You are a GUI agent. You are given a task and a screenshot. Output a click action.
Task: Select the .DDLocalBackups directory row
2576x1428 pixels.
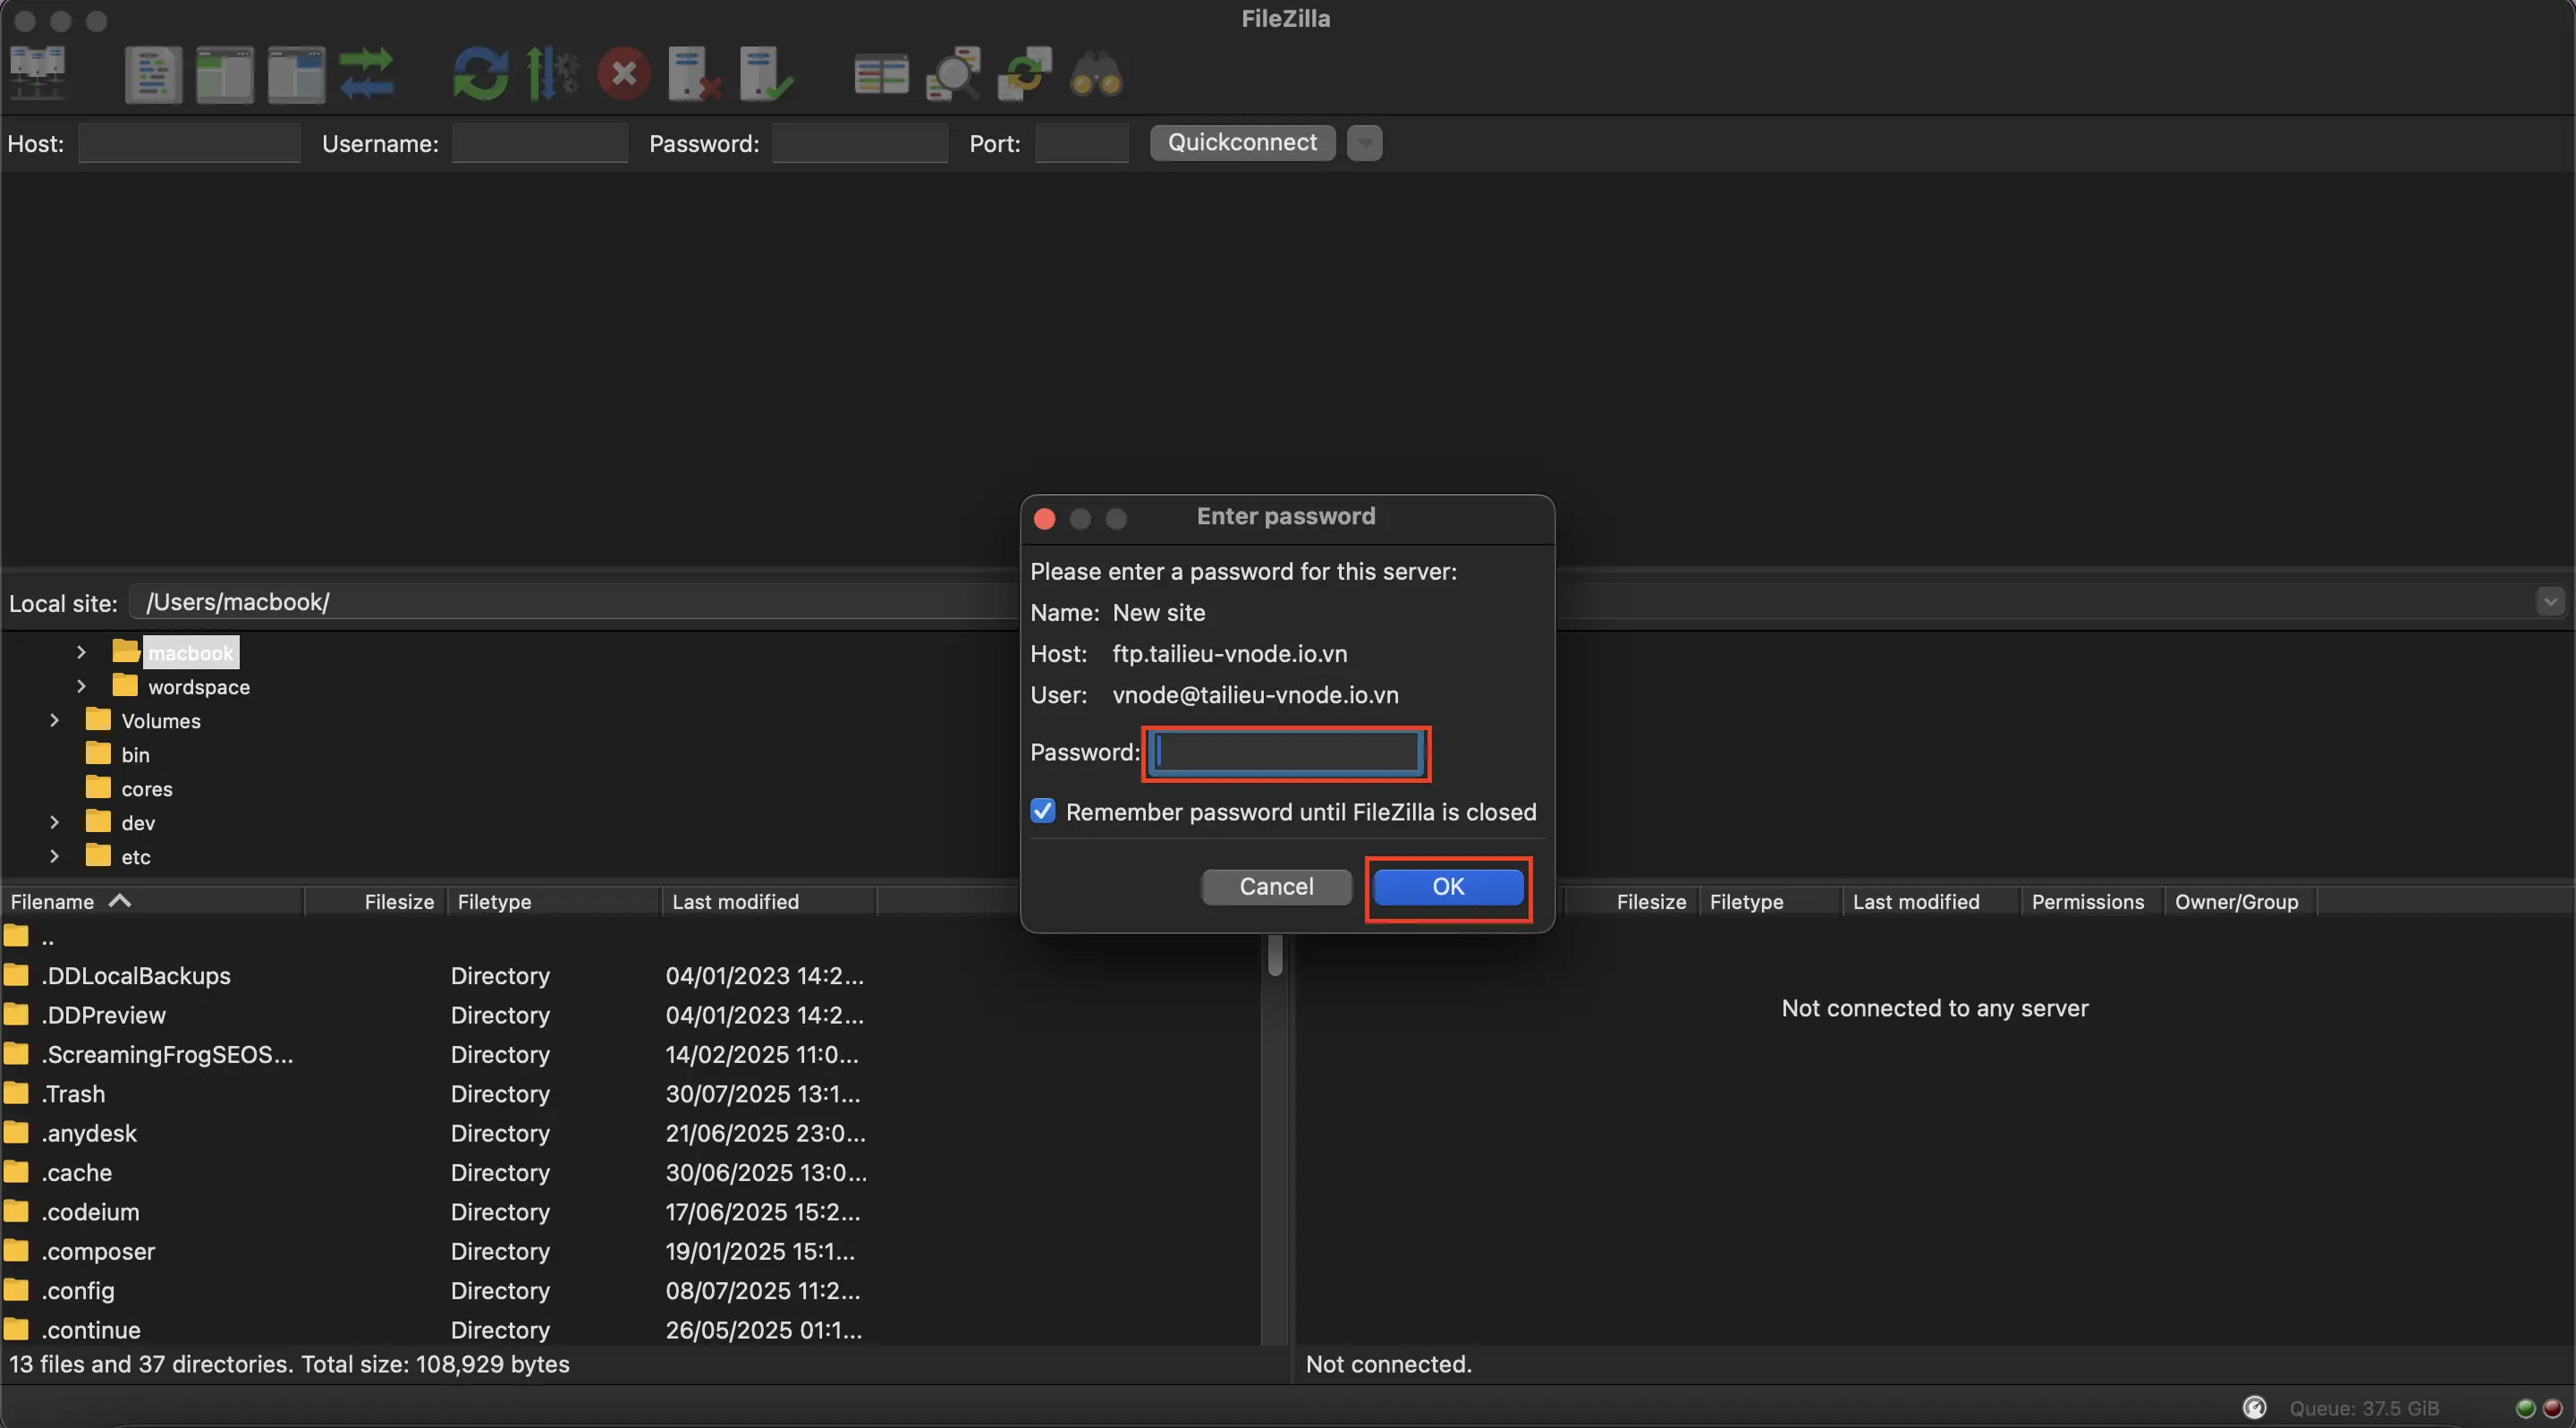[630, 975]
